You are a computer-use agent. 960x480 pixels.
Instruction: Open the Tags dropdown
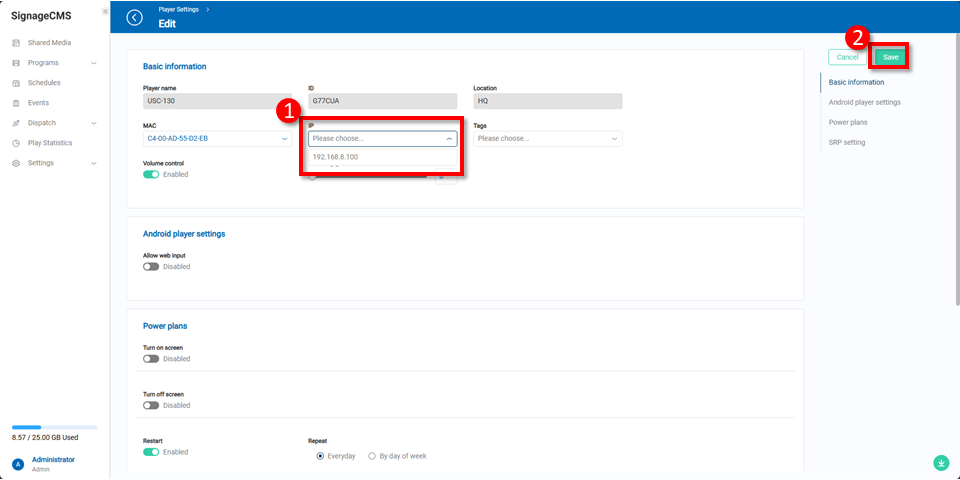tap(547, 138)
